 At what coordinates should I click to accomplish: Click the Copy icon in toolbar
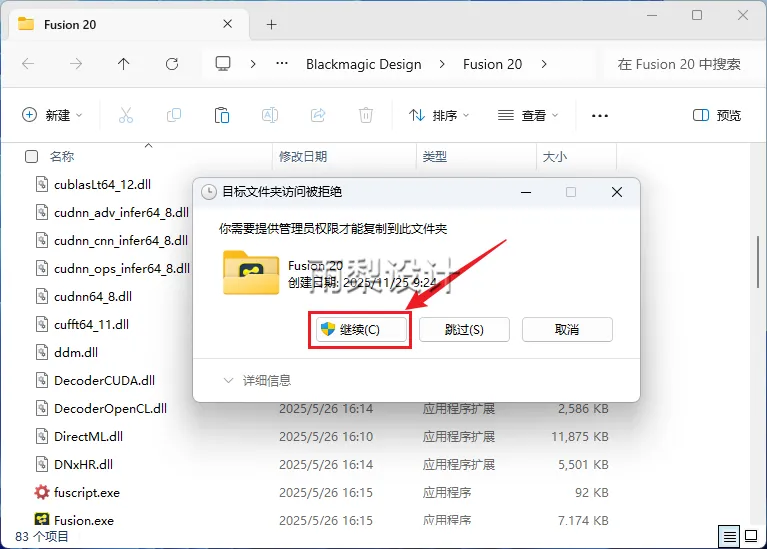[174, 115]
